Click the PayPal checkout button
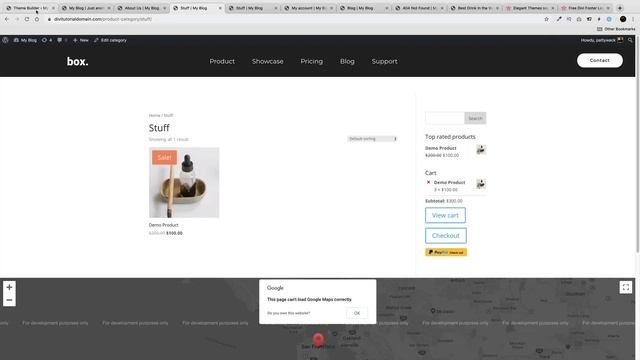 click(x=446, y=252)
